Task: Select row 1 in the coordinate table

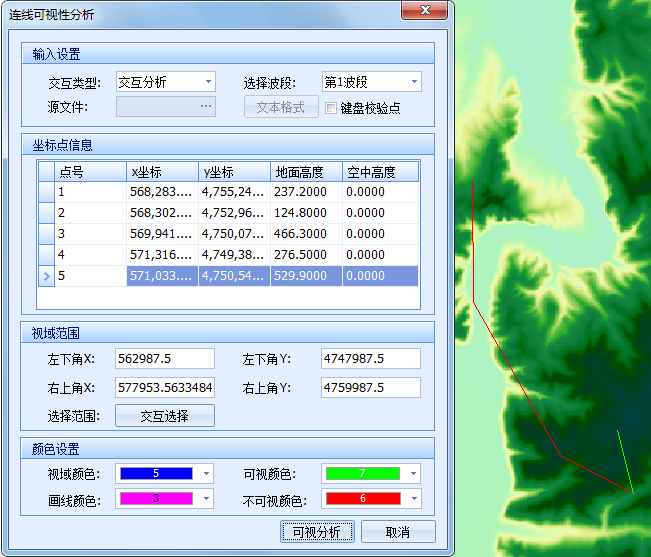Action: pos(90,192)
